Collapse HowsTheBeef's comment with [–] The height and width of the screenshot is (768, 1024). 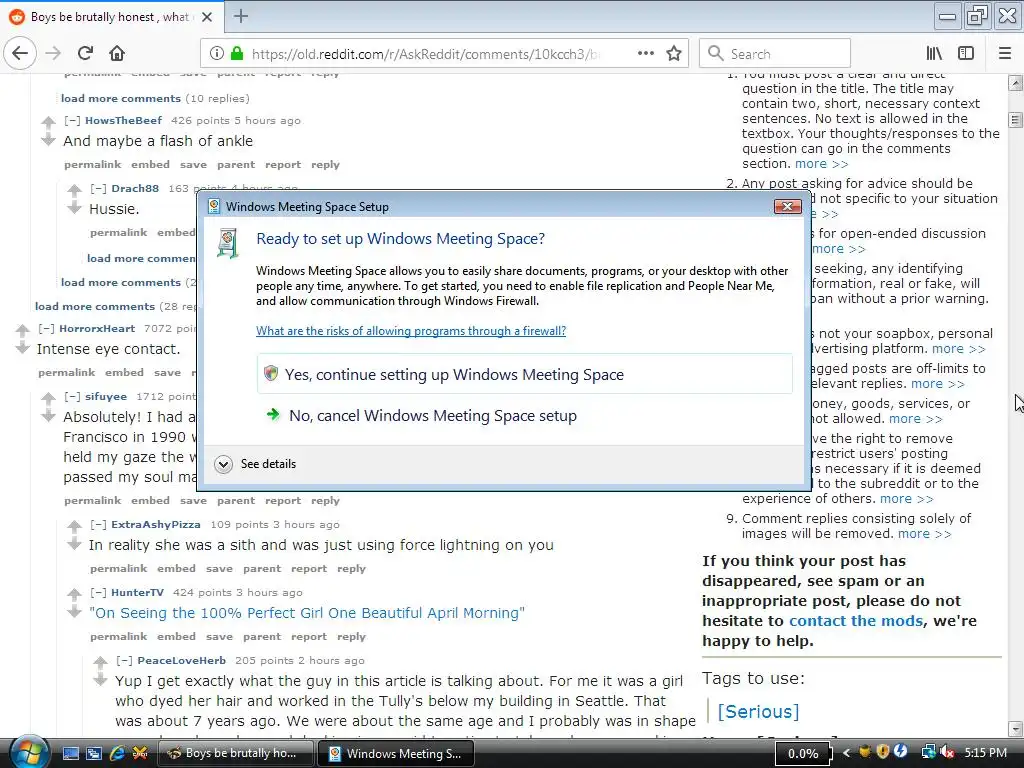pyautogui.click(x=72, y=120)
